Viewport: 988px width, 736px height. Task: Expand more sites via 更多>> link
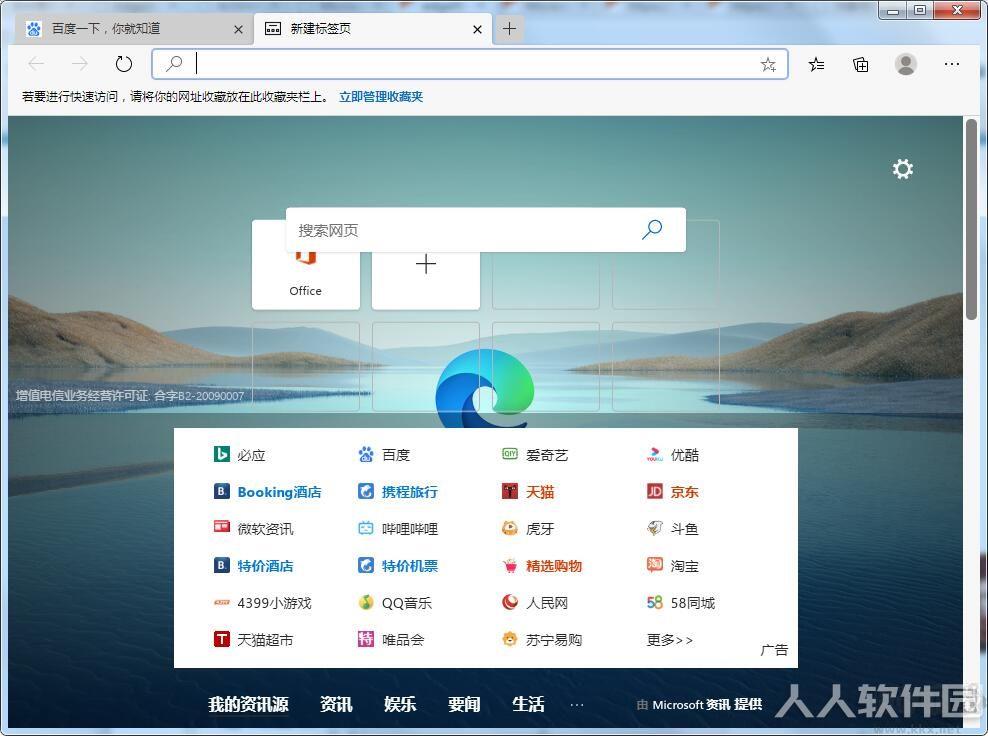(669, 640)
